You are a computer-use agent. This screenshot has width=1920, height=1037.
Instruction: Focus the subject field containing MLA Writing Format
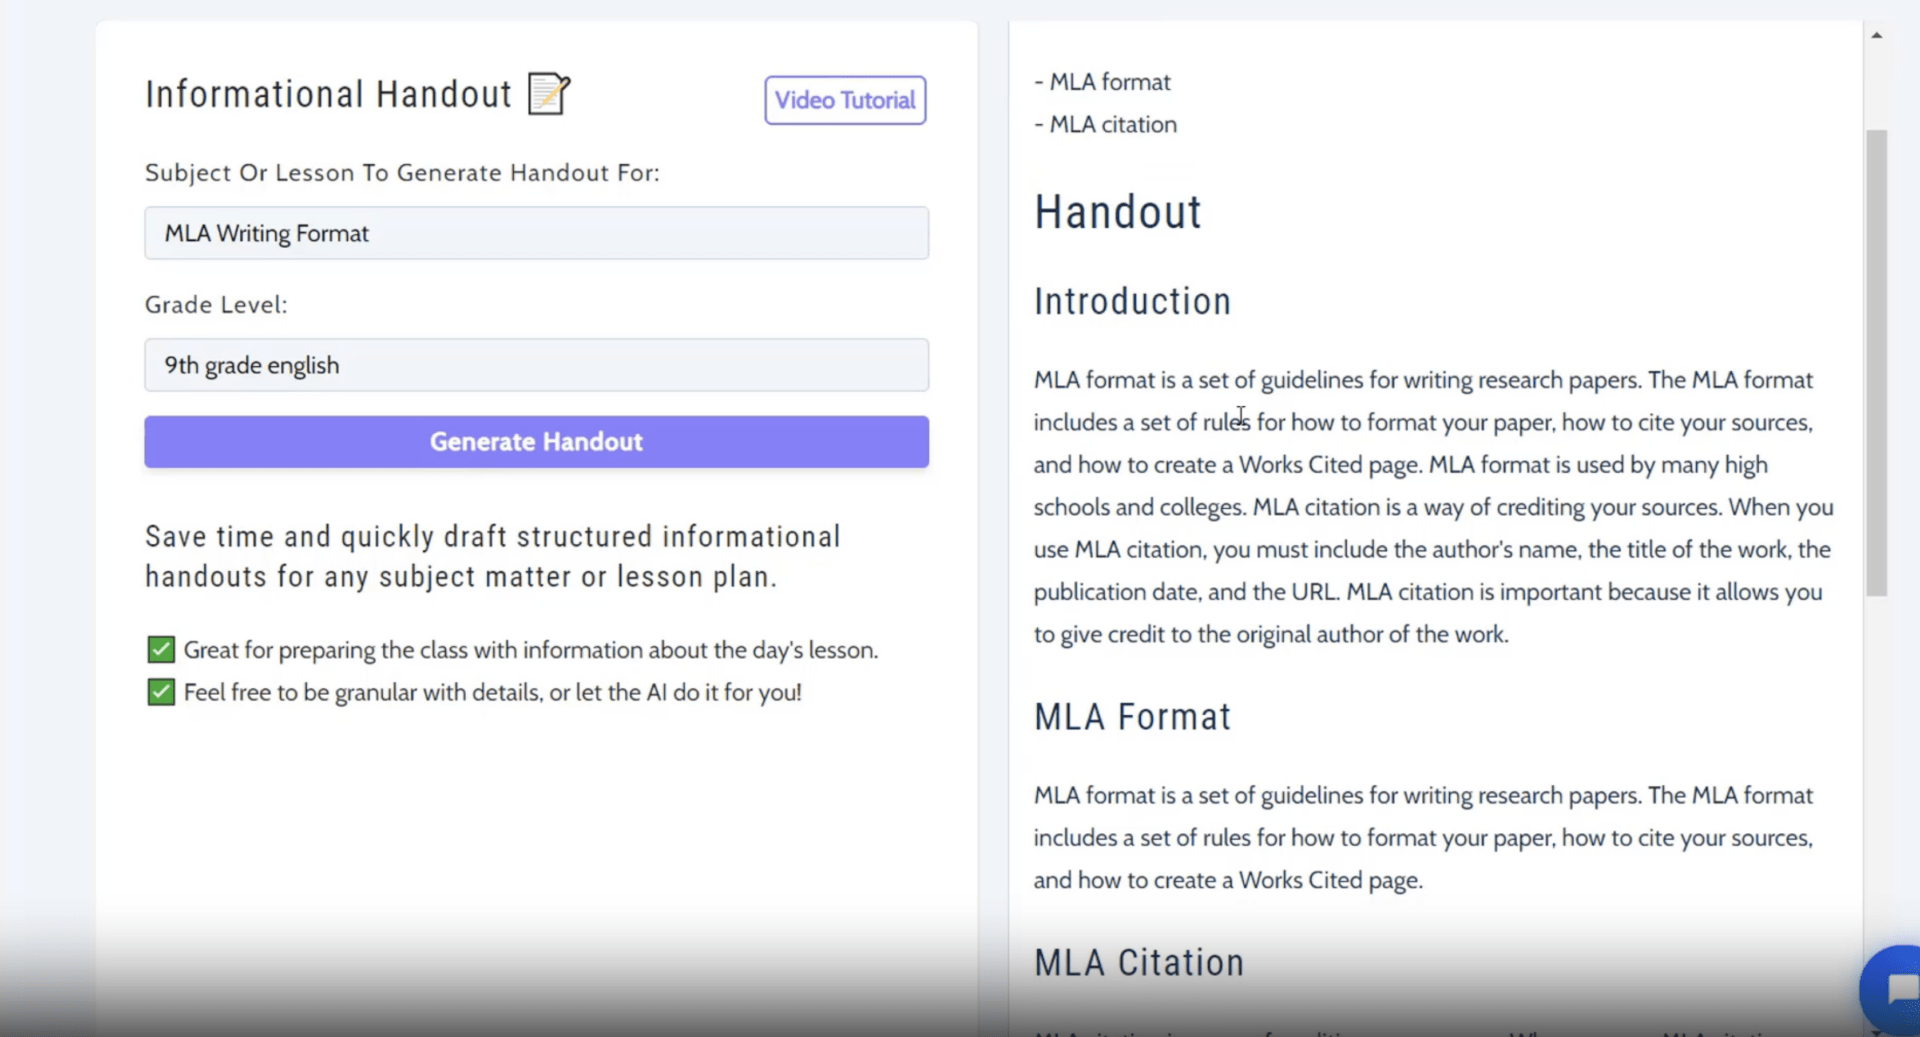pyautogui.click(x=536, y=233)
